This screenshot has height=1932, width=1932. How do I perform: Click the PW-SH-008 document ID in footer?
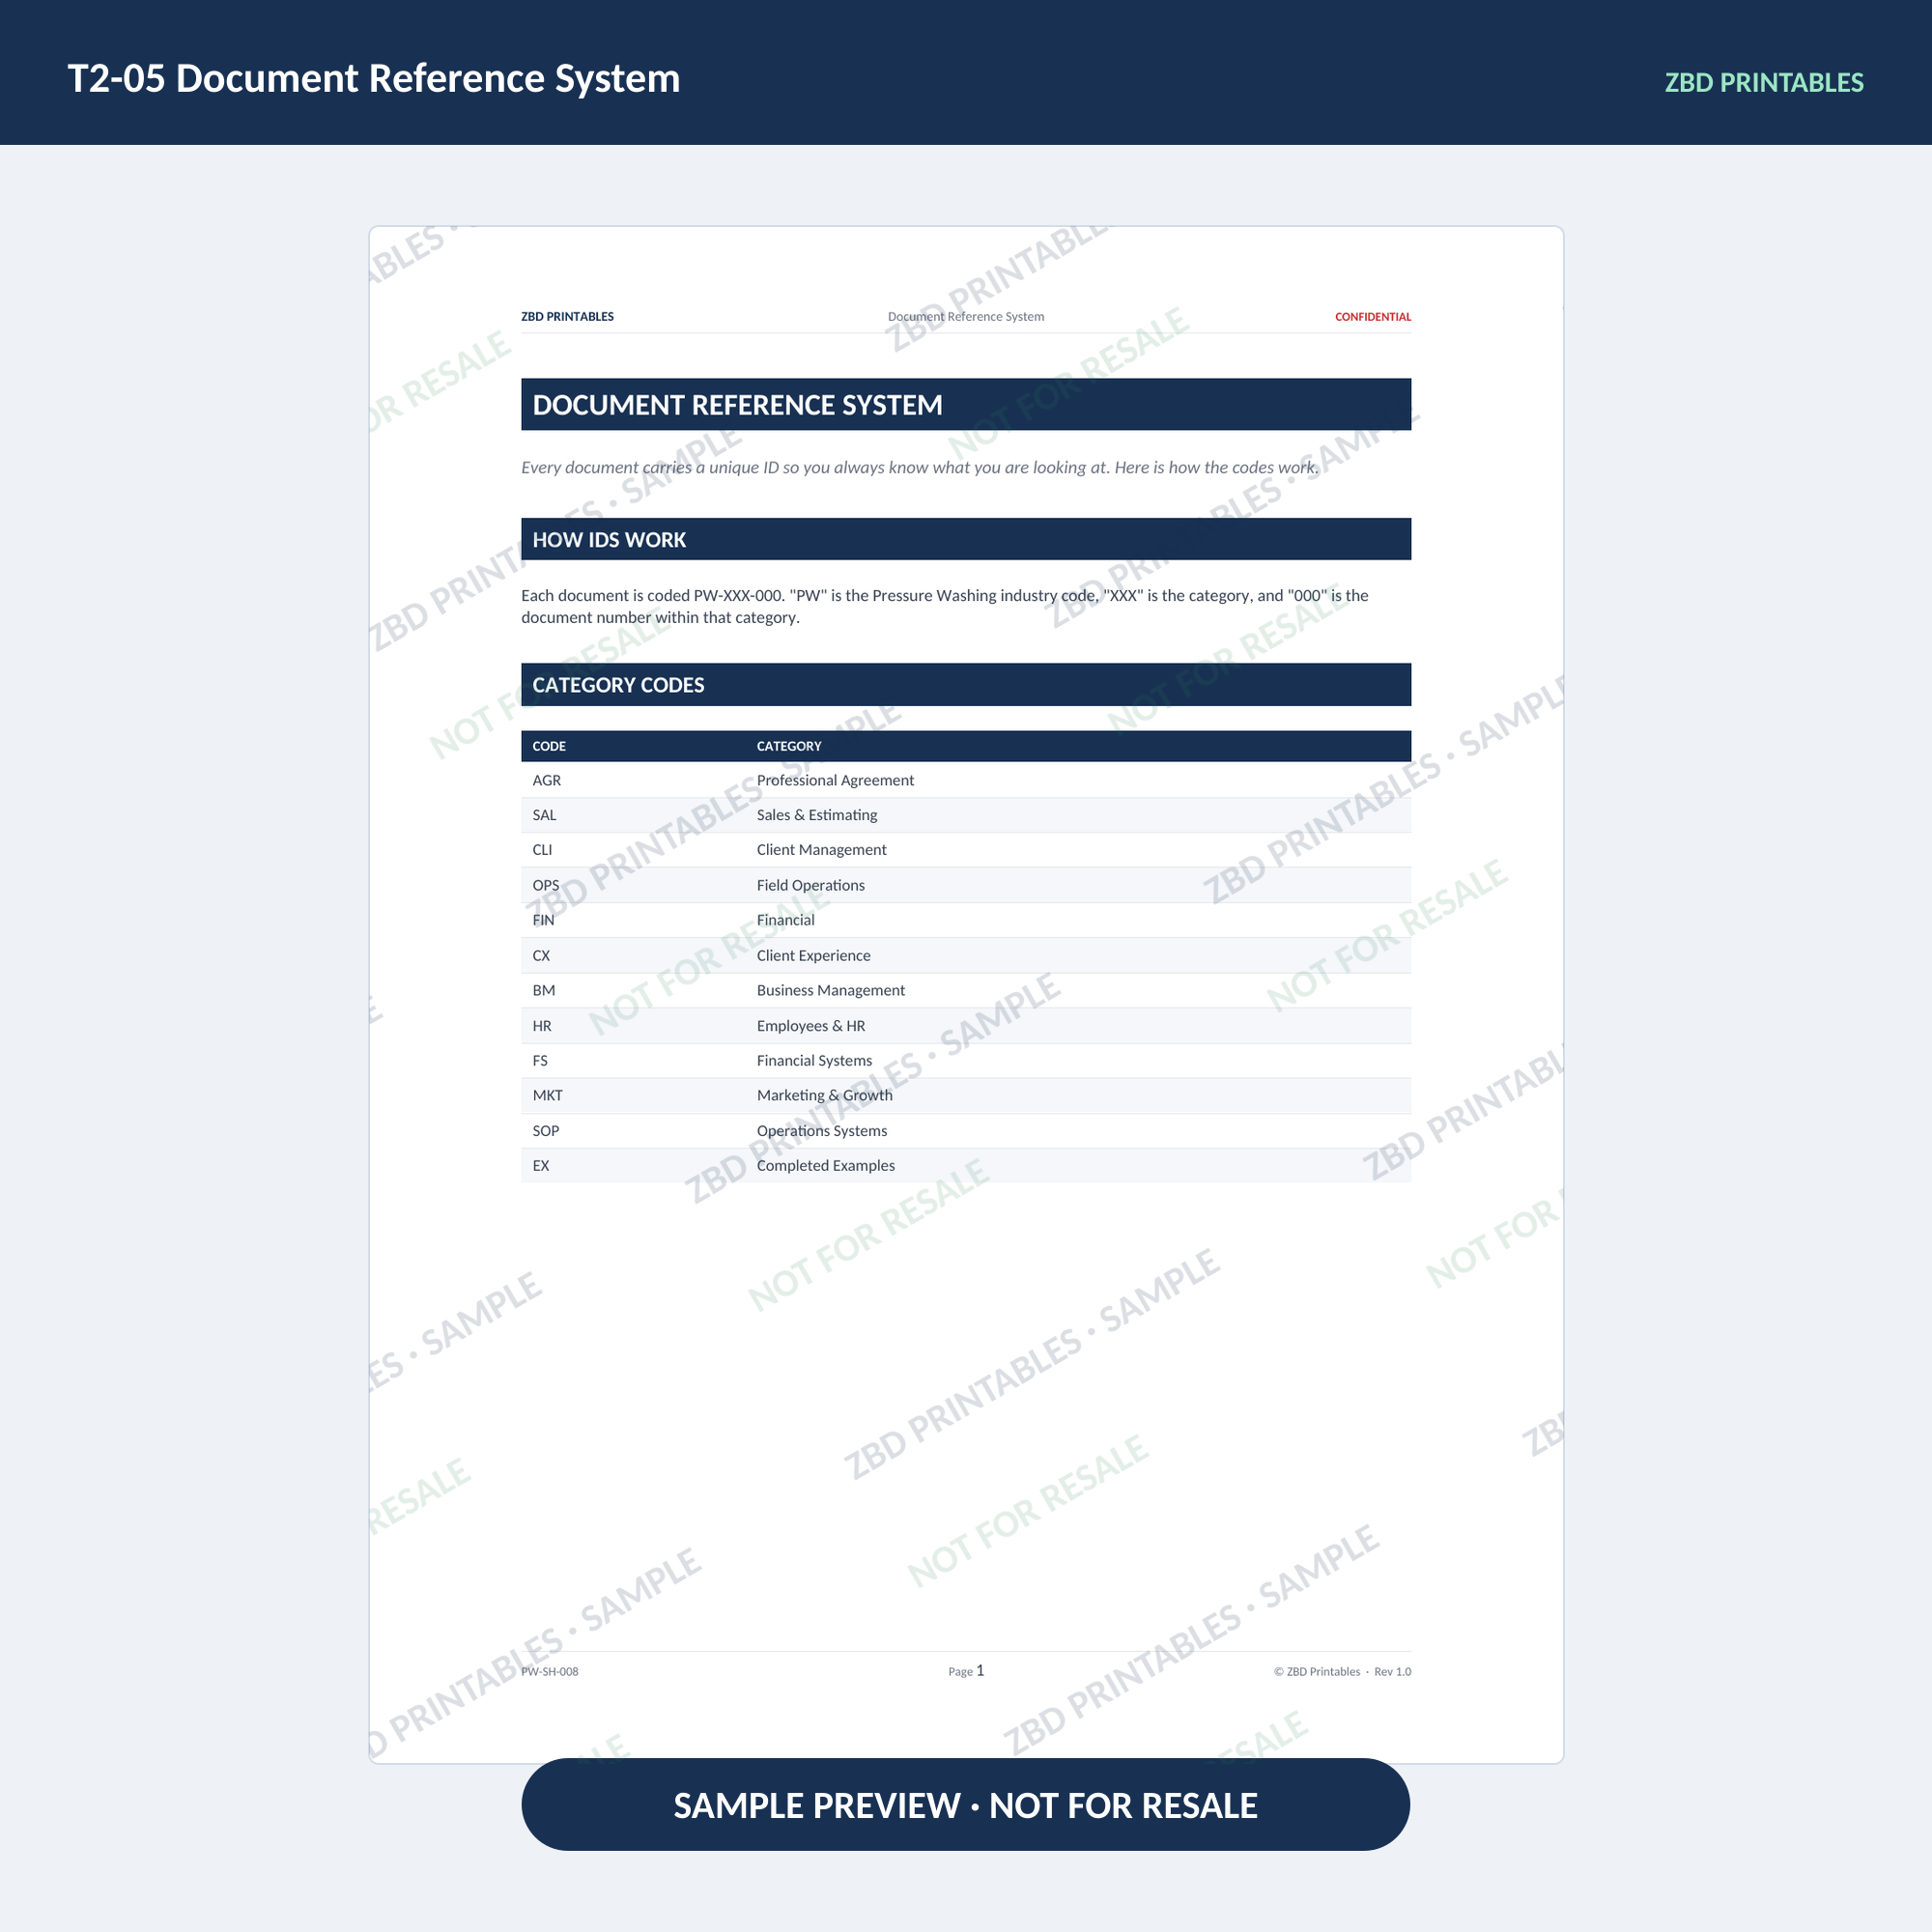point(549,1672)
